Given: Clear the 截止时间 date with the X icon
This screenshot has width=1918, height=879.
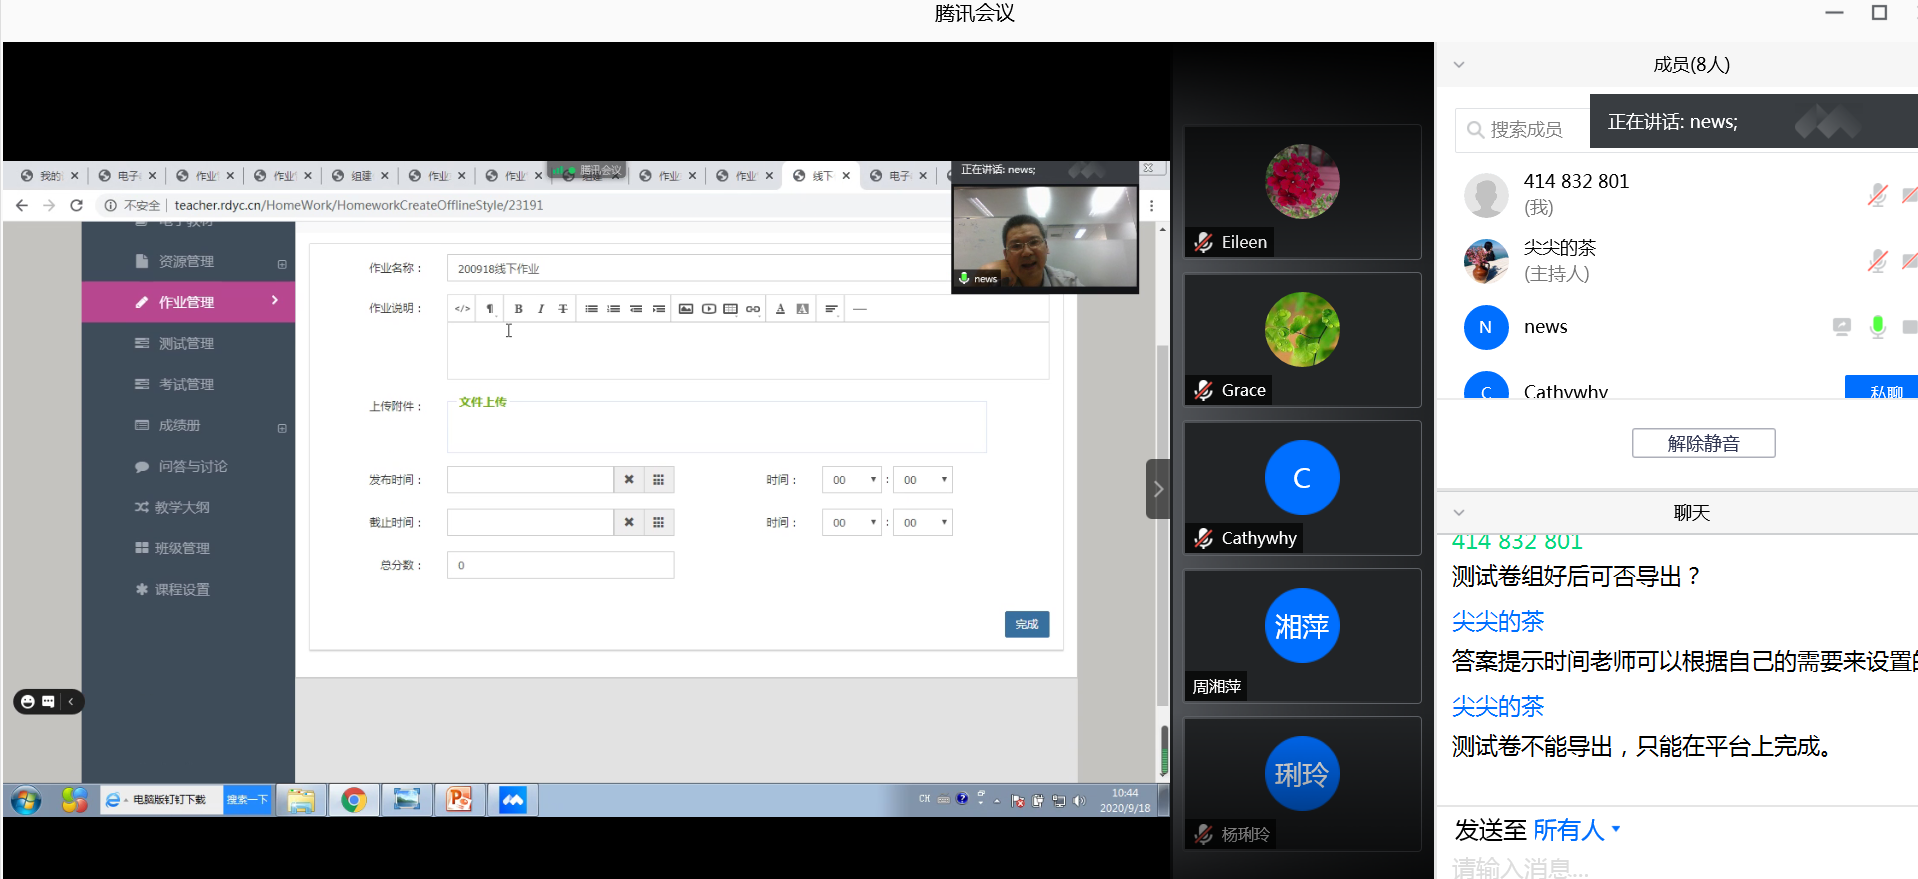Looking at the screenshot, I should coord(629,522).
